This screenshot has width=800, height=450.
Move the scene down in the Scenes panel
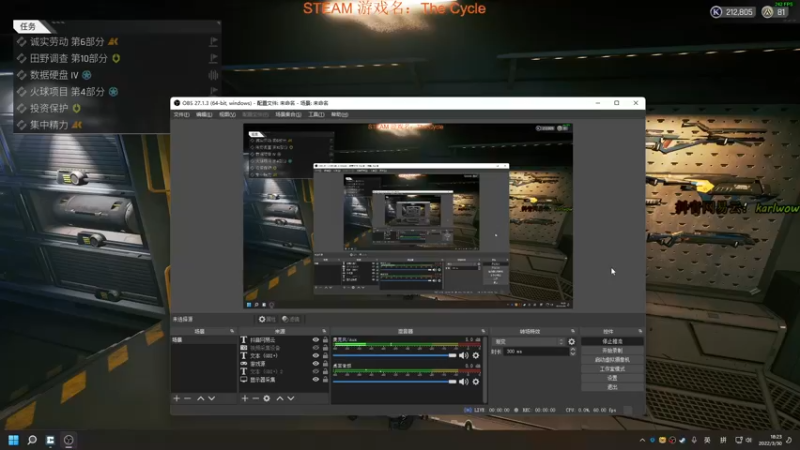(x=212, y=398)
